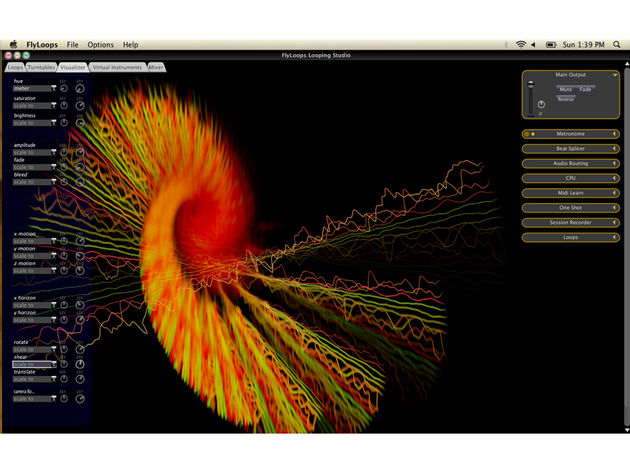
Task: Click the large knob in the brightness row
Action: click(x=80, y=123)
